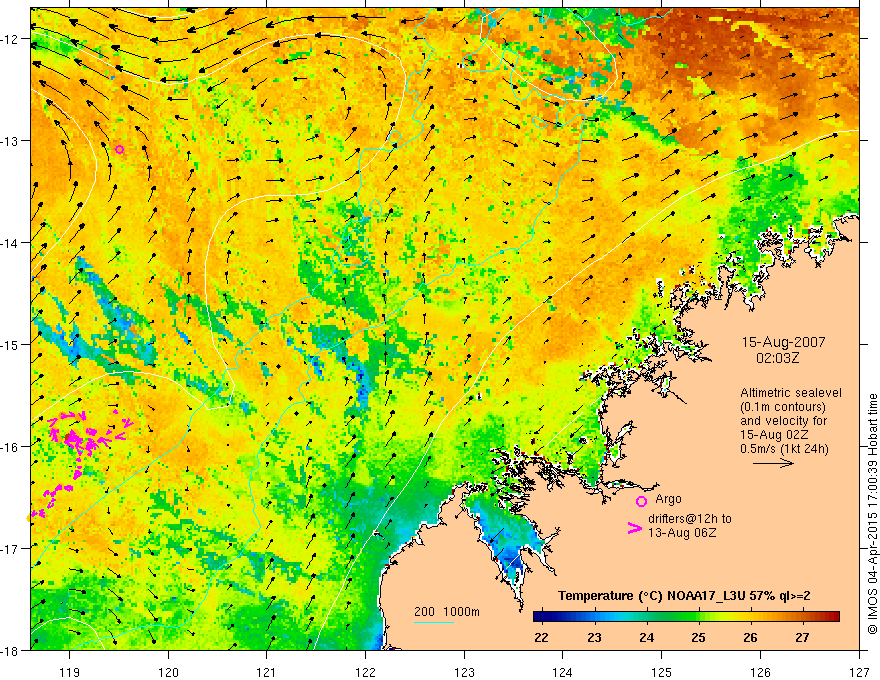
Task: Click the longitude axis label 121
Action: click(267, 673)
